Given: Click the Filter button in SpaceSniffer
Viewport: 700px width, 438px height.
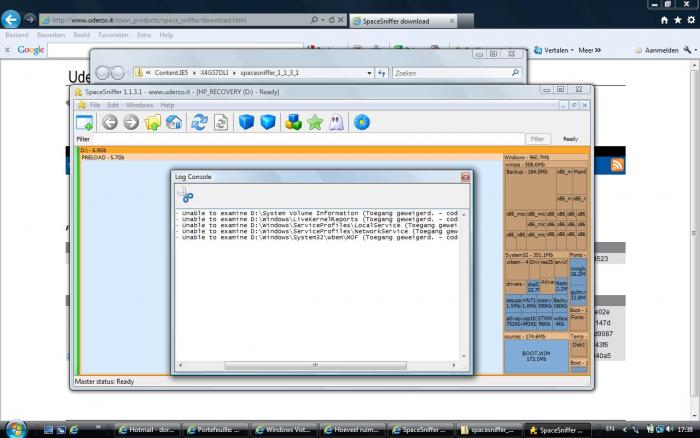Looking at the screenshot, I should 537,139.
